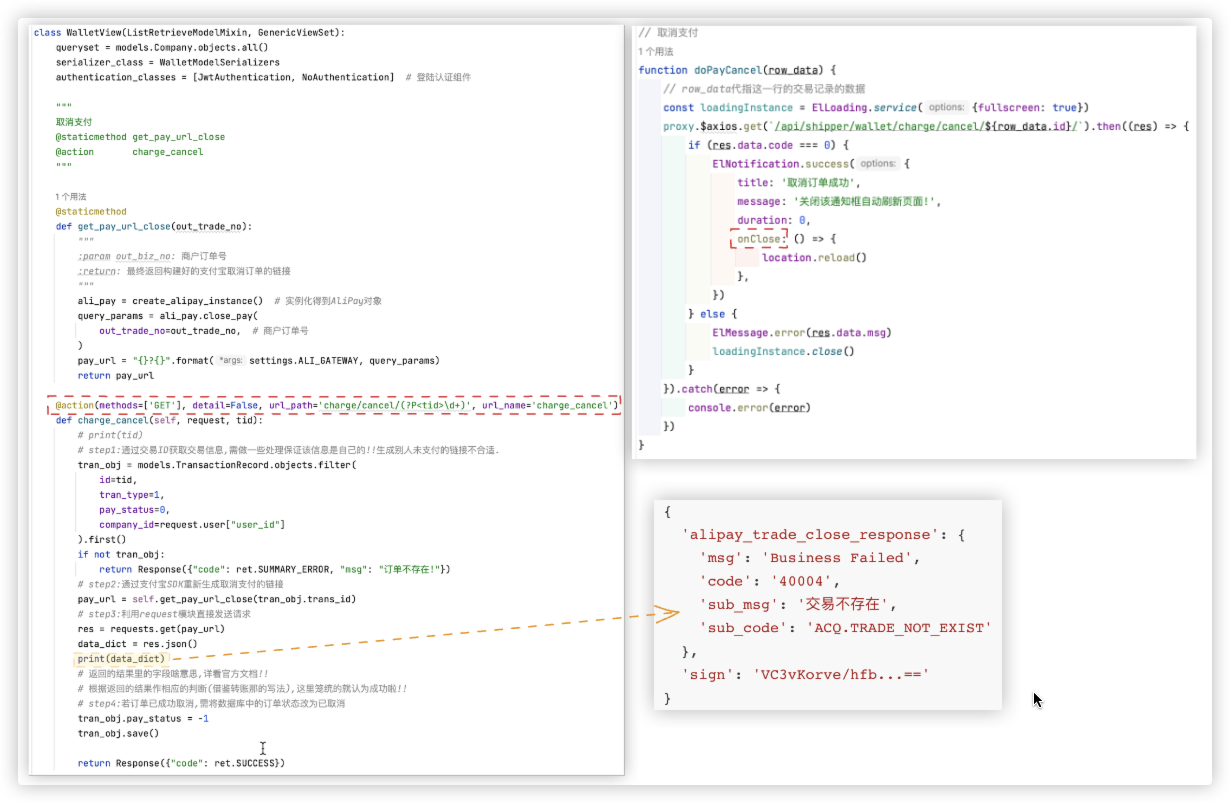Click the usage hint above doPayCancel function
This screenshot has height=803, width=1230.
coord(656,51)
